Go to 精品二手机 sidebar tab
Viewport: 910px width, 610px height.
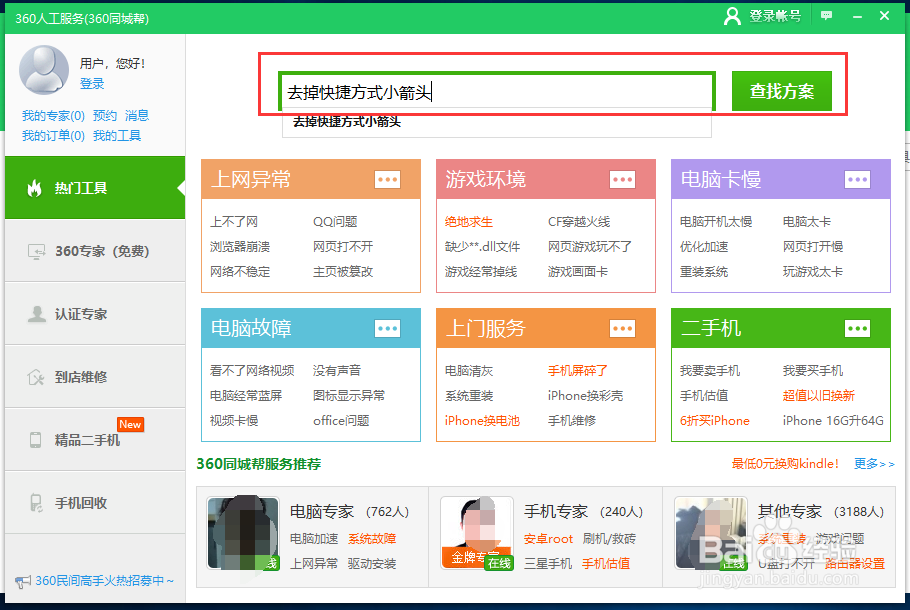click(95, 439)
